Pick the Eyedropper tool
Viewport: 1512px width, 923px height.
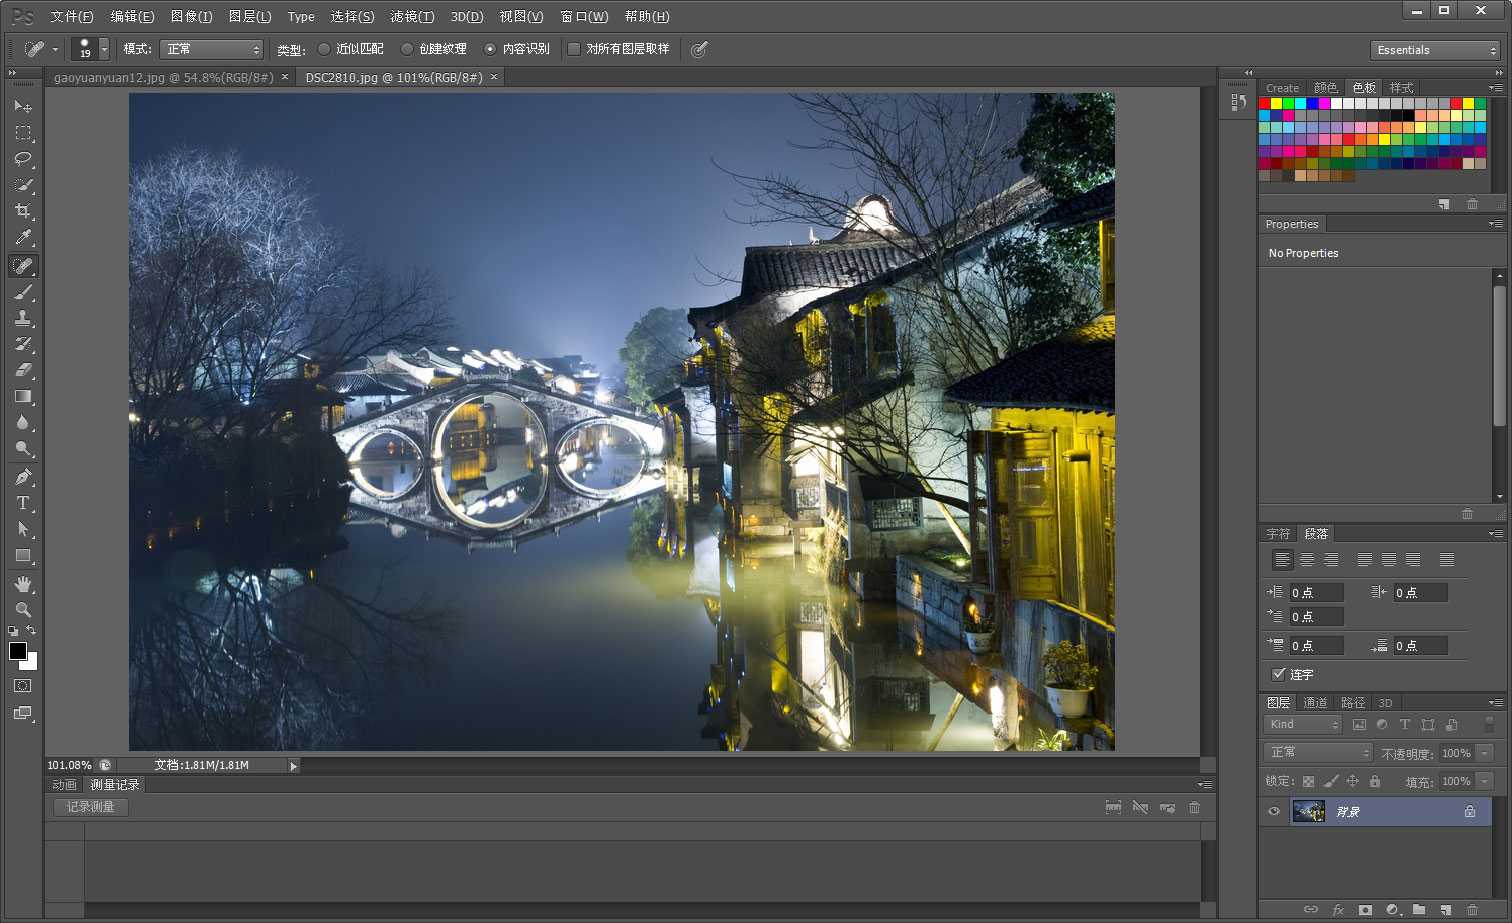click(23, 238)
